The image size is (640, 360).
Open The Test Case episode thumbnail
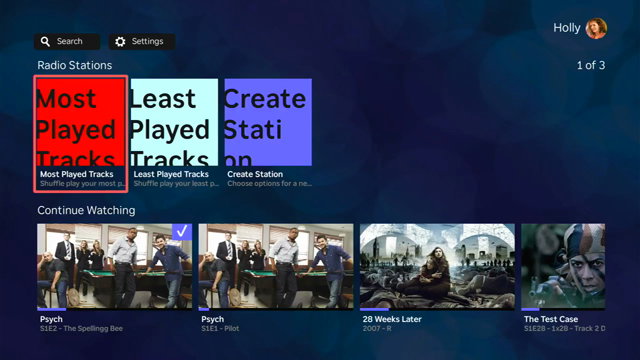click(563, 266)
